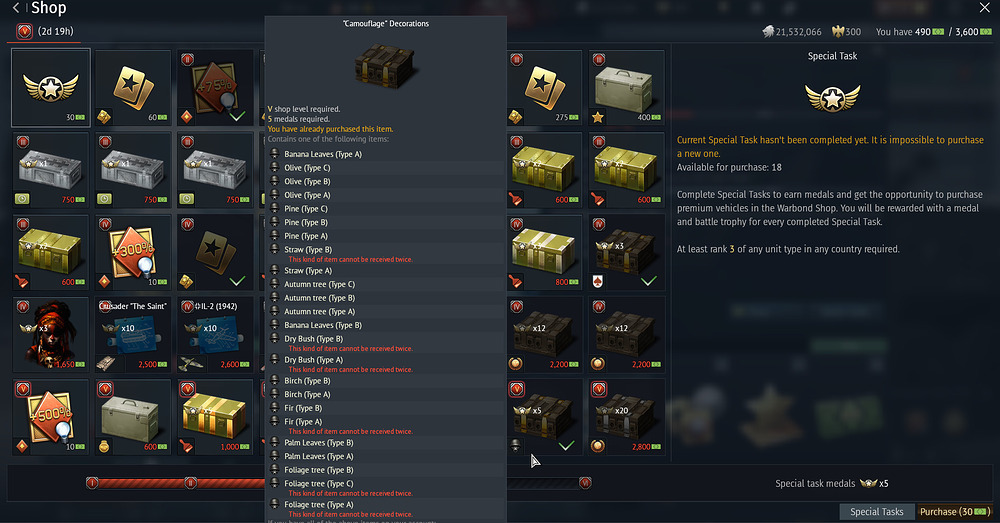1000x523 pixels.
Task: Click level II marker on progress bar
Action: [190, 483]
